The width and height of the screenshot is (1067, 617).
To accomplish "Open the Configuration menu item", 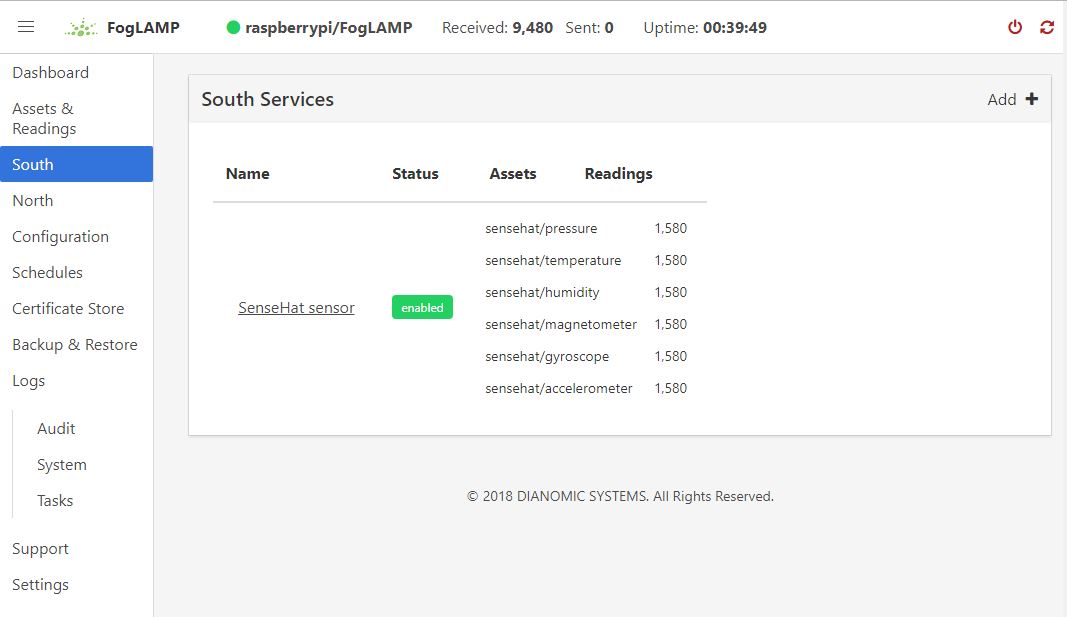I will [x=61, y=236].
